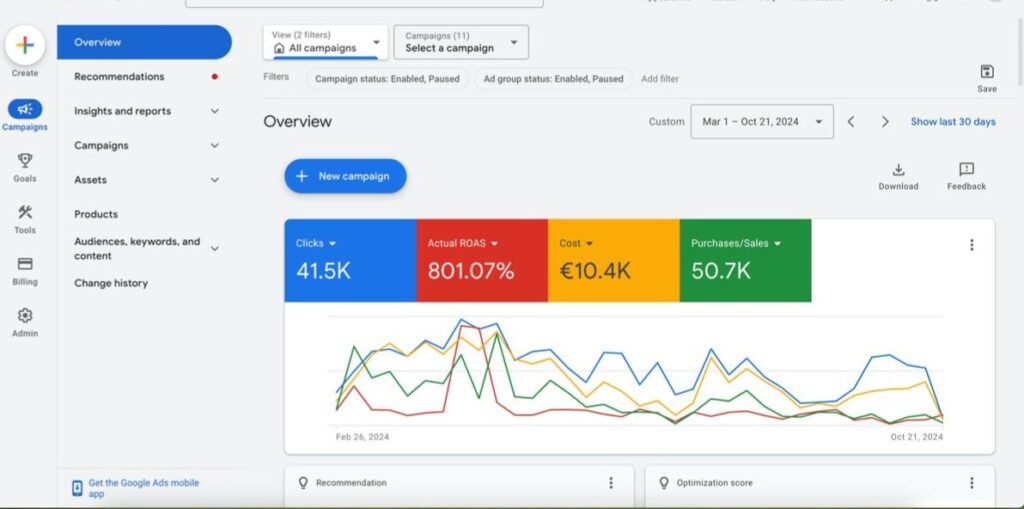Click the blue Clicks scorecard tile
The height and width of the screenshot is (509, 1024).
(350, 261)
